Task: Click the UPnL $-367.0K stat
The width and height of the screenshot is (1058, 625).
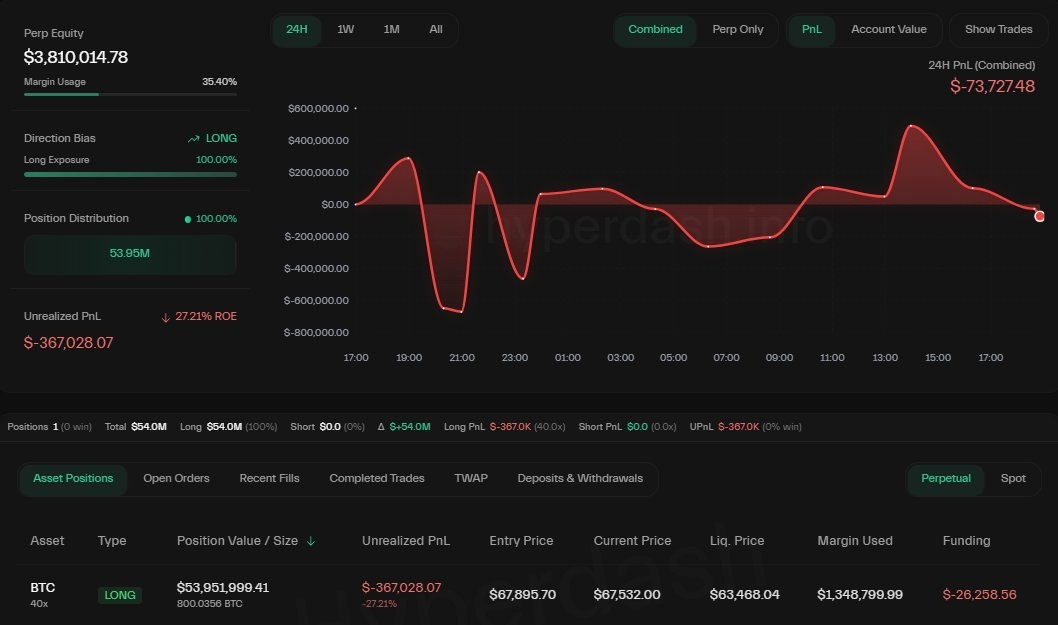Action: point(746,427)
